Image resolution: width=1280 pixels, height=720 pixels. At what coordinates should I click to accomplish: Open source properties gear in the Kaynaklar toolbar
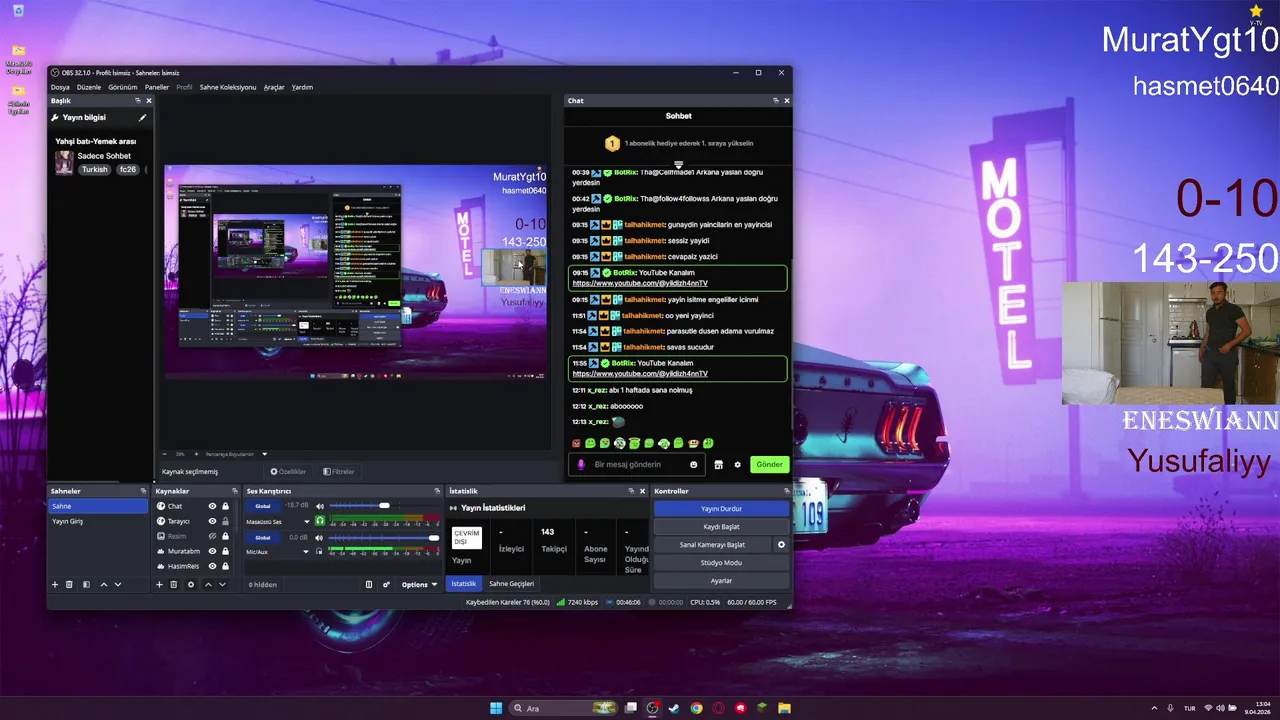coord(191,584)
